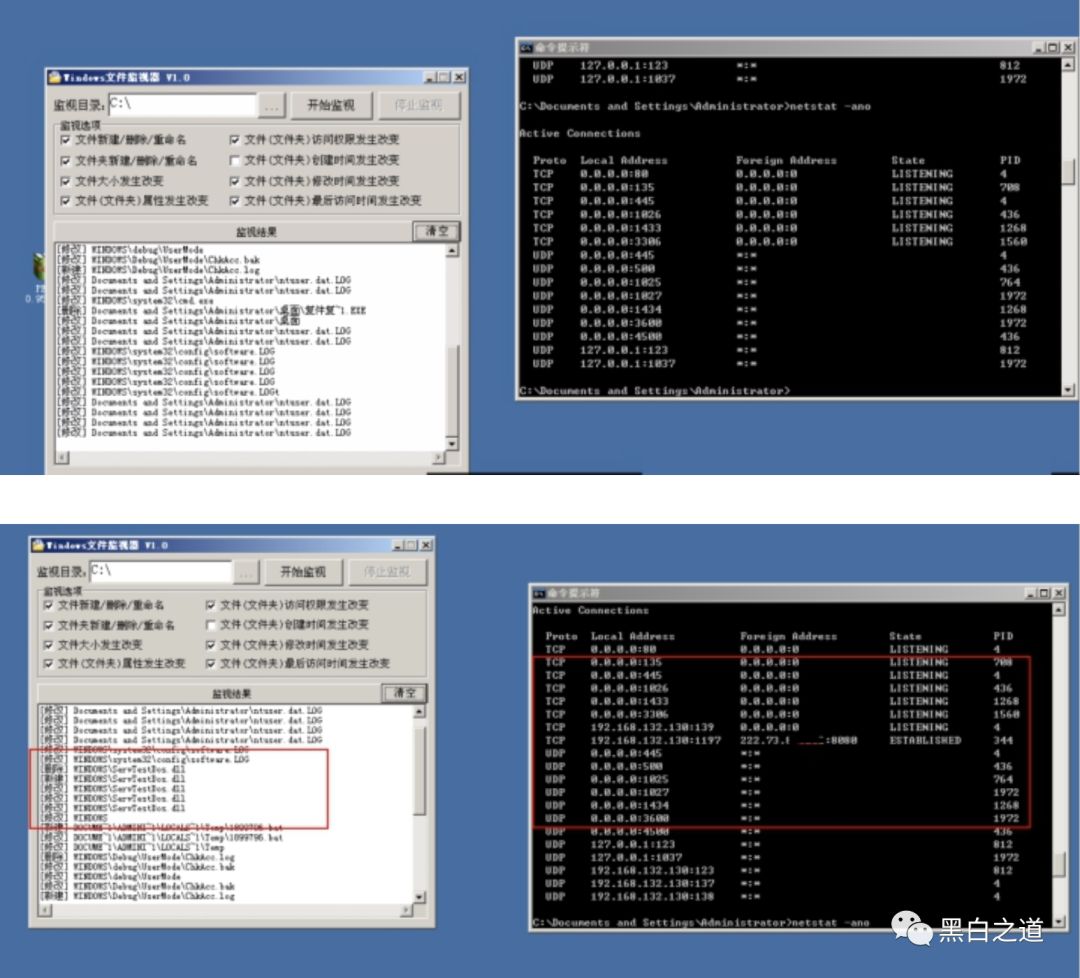Click the upper command prompt's title icon
Screen dimensions: 1080x978
tap(527, 48)
